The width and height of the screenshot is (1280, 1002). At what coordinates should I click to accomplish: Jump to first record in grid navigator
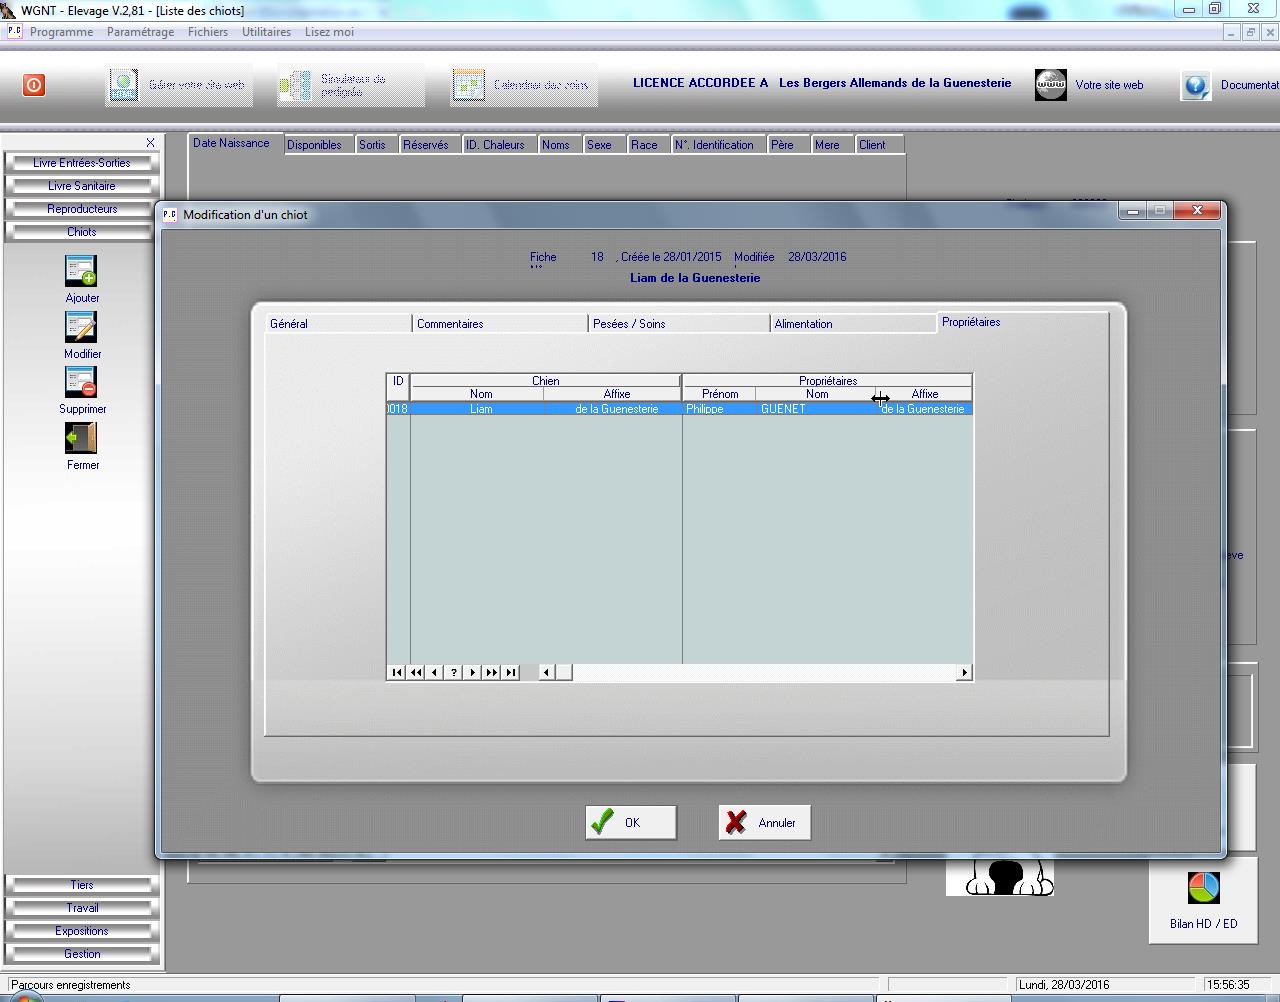[x=397, y=672]
